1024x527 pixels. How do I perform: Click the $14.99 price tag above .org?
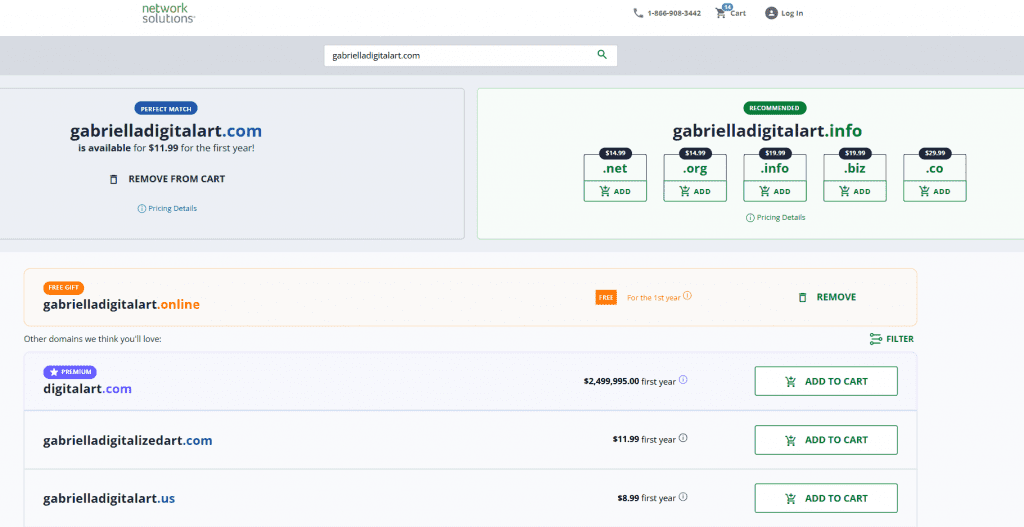[695, 153]
